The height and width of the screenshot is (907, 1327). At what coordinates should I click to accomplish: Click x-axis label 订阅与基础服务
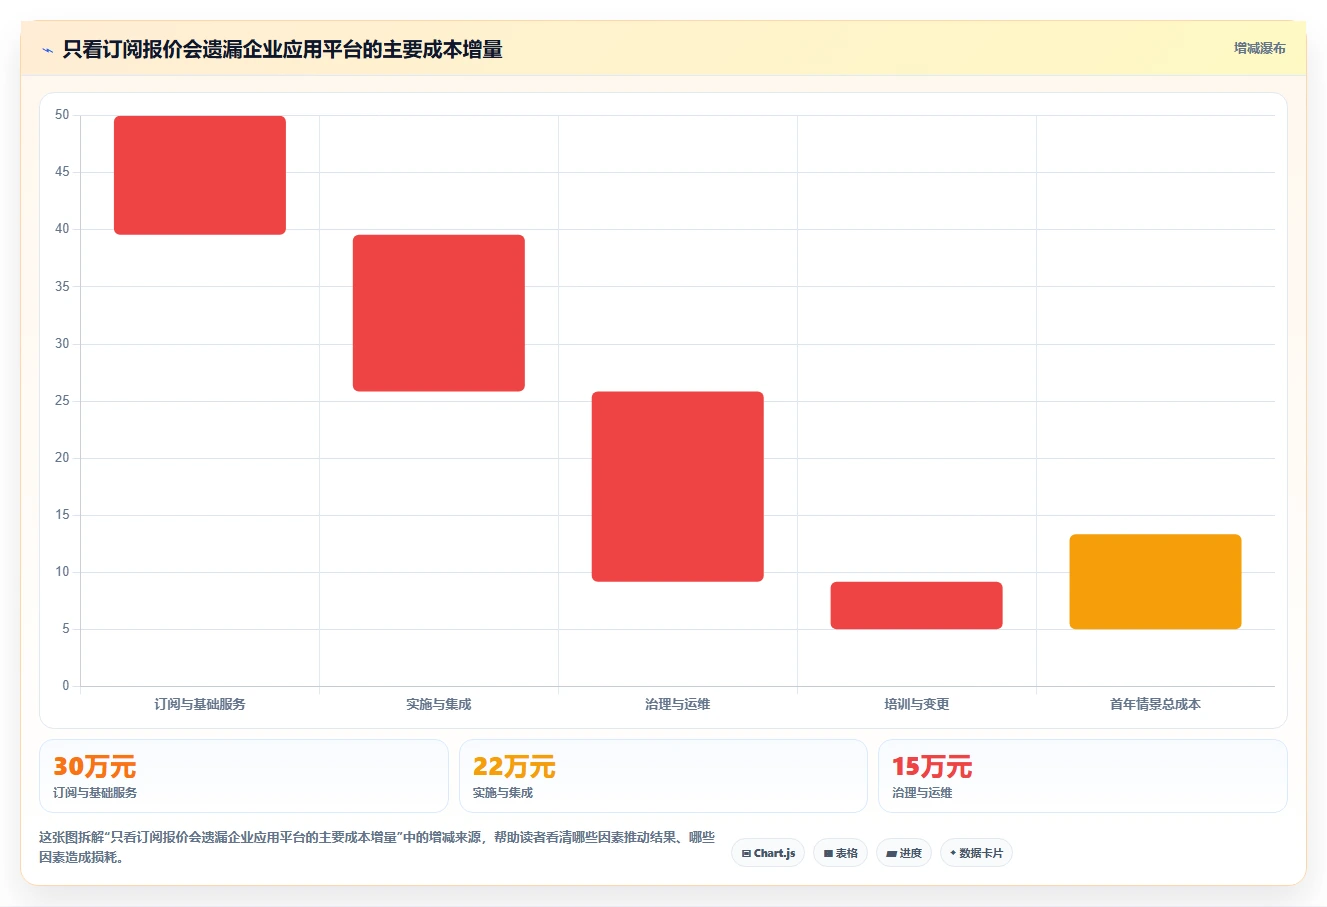(x=200, y=704)
